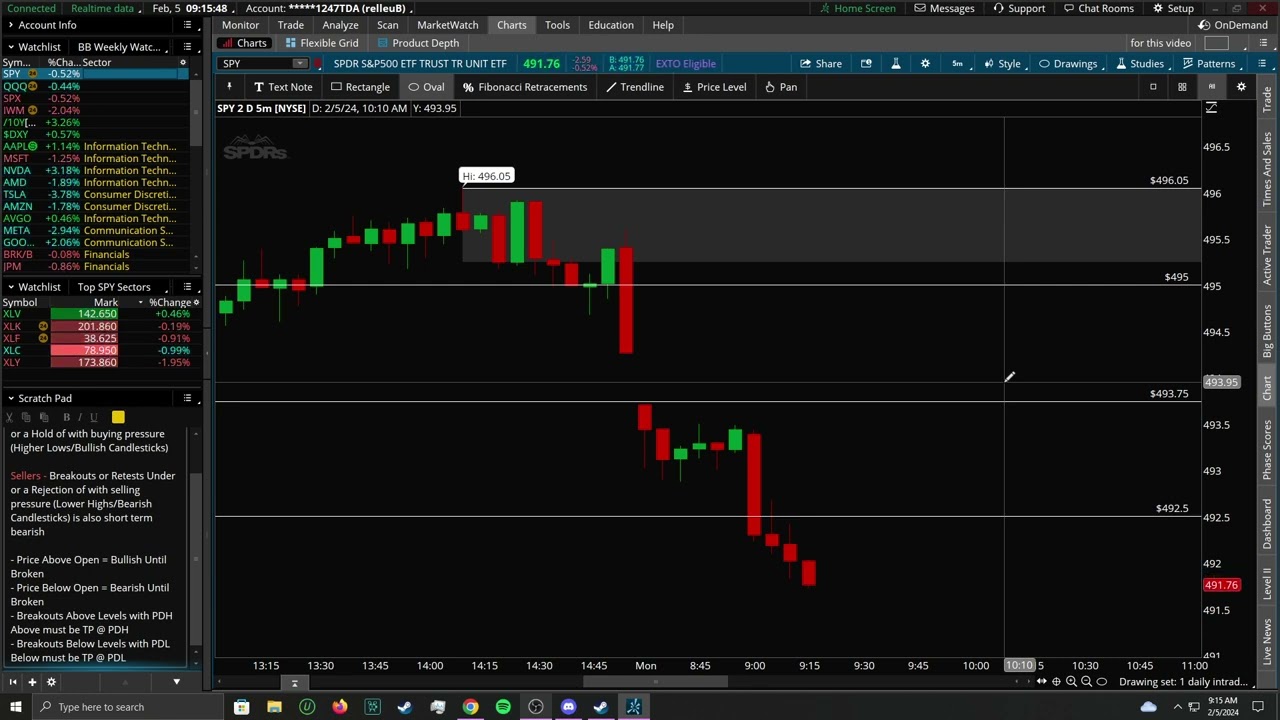The width and height of the screenshot is (1280, 720).
Task: Switch to the four-cell grid layout
Action: [1182, 87]
